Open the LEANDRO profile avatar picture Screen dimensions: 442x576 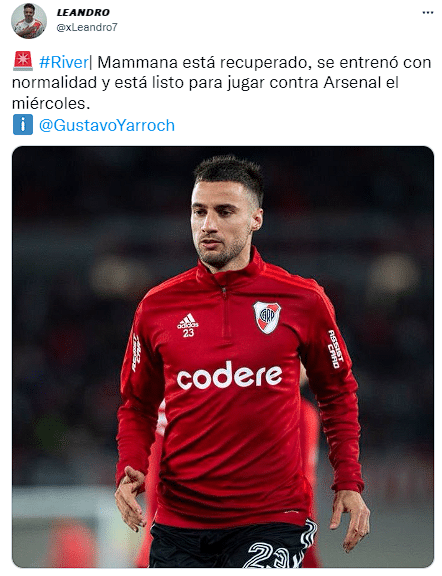29,21
